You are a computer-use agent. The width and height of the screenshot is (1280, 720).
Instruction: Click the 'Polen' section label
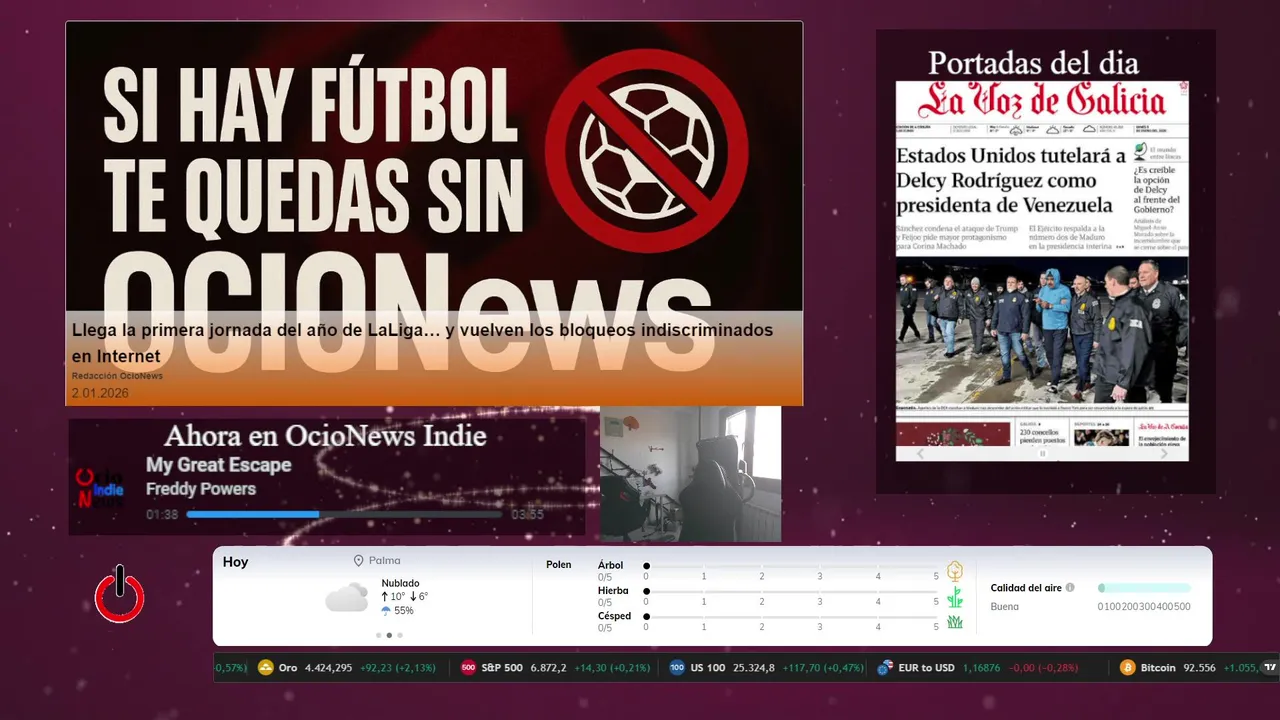click(x=558, y=565)
